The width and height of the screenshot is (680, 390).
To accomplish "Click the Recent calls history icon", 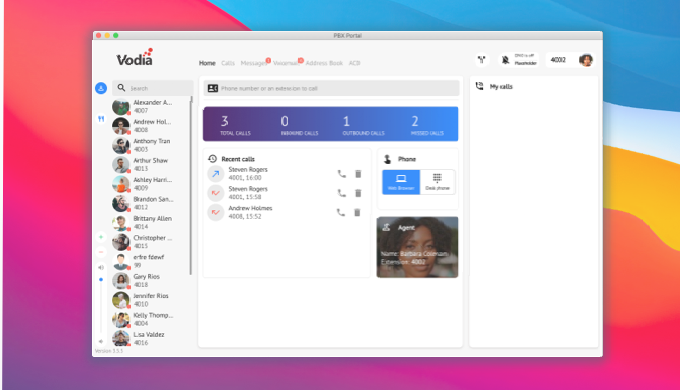I will 212,159.
